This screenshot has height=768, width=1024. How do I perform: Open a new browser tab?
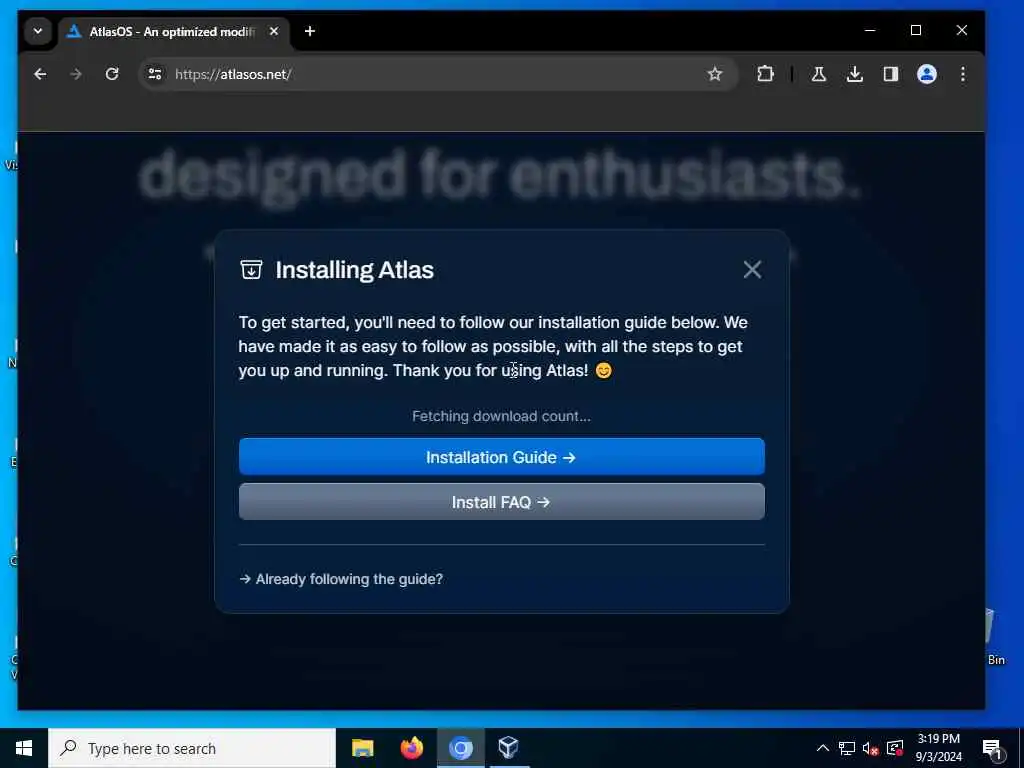pyautogui.click(x=310, y=31)
